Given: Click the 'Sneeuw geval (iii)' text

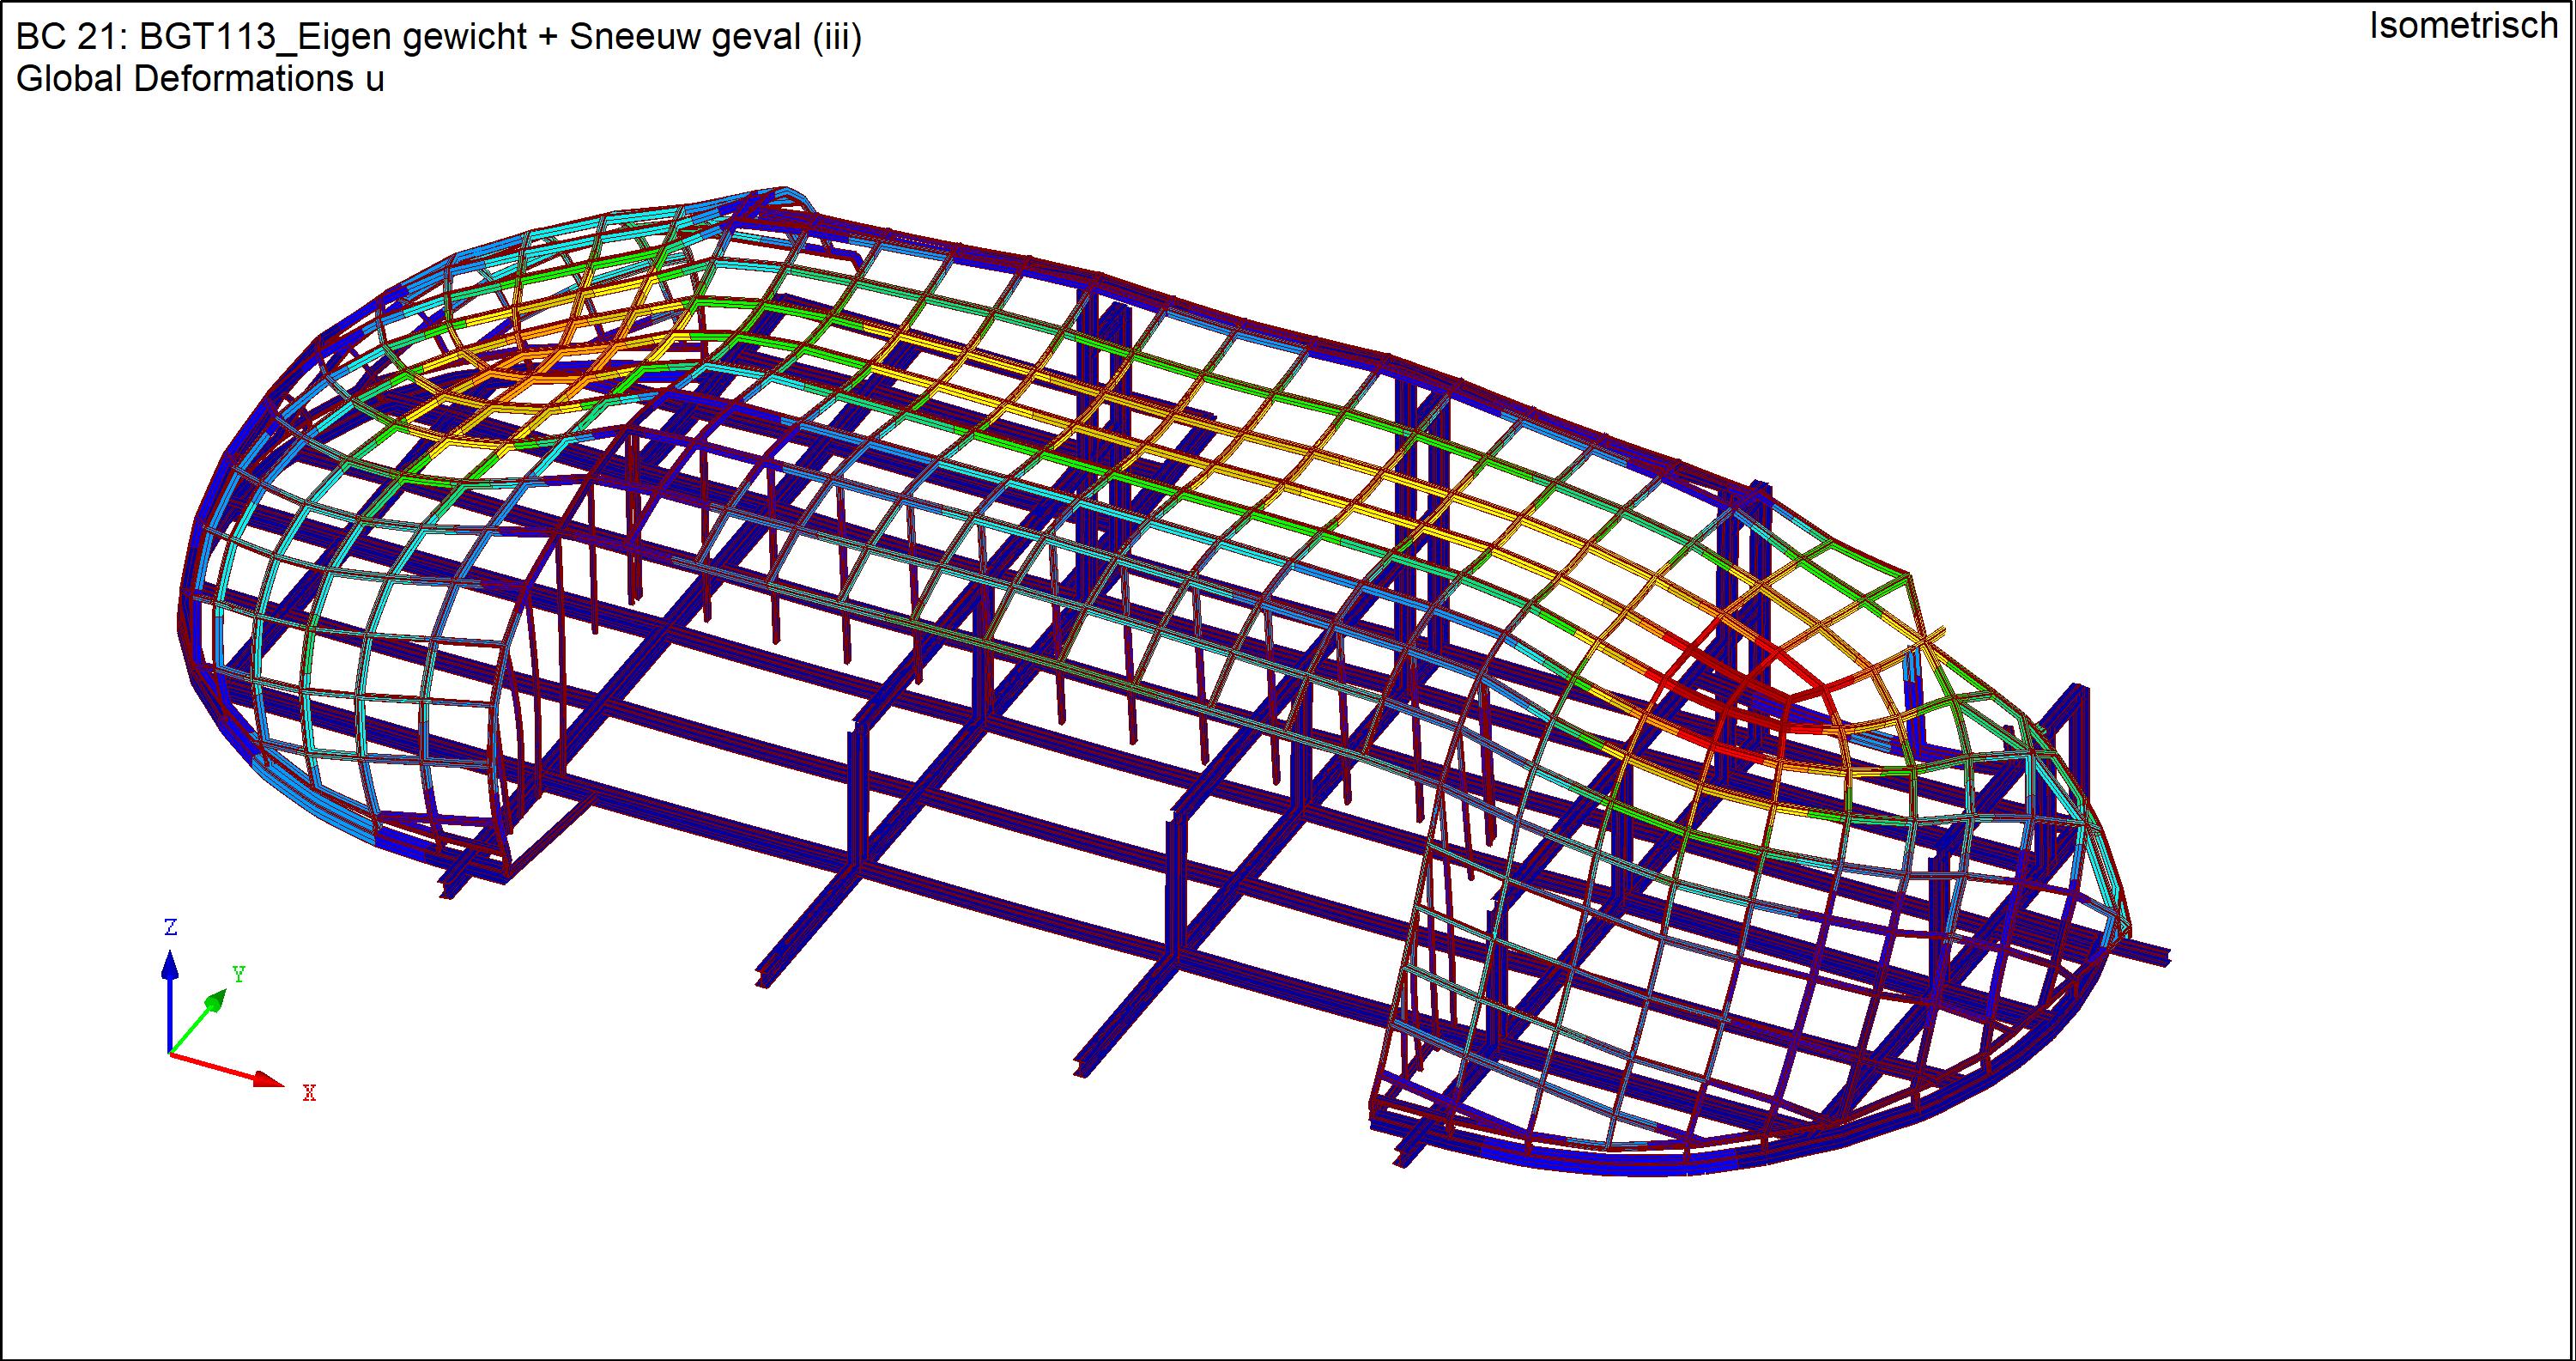Looking at the screenshot, I should [715, 37].
